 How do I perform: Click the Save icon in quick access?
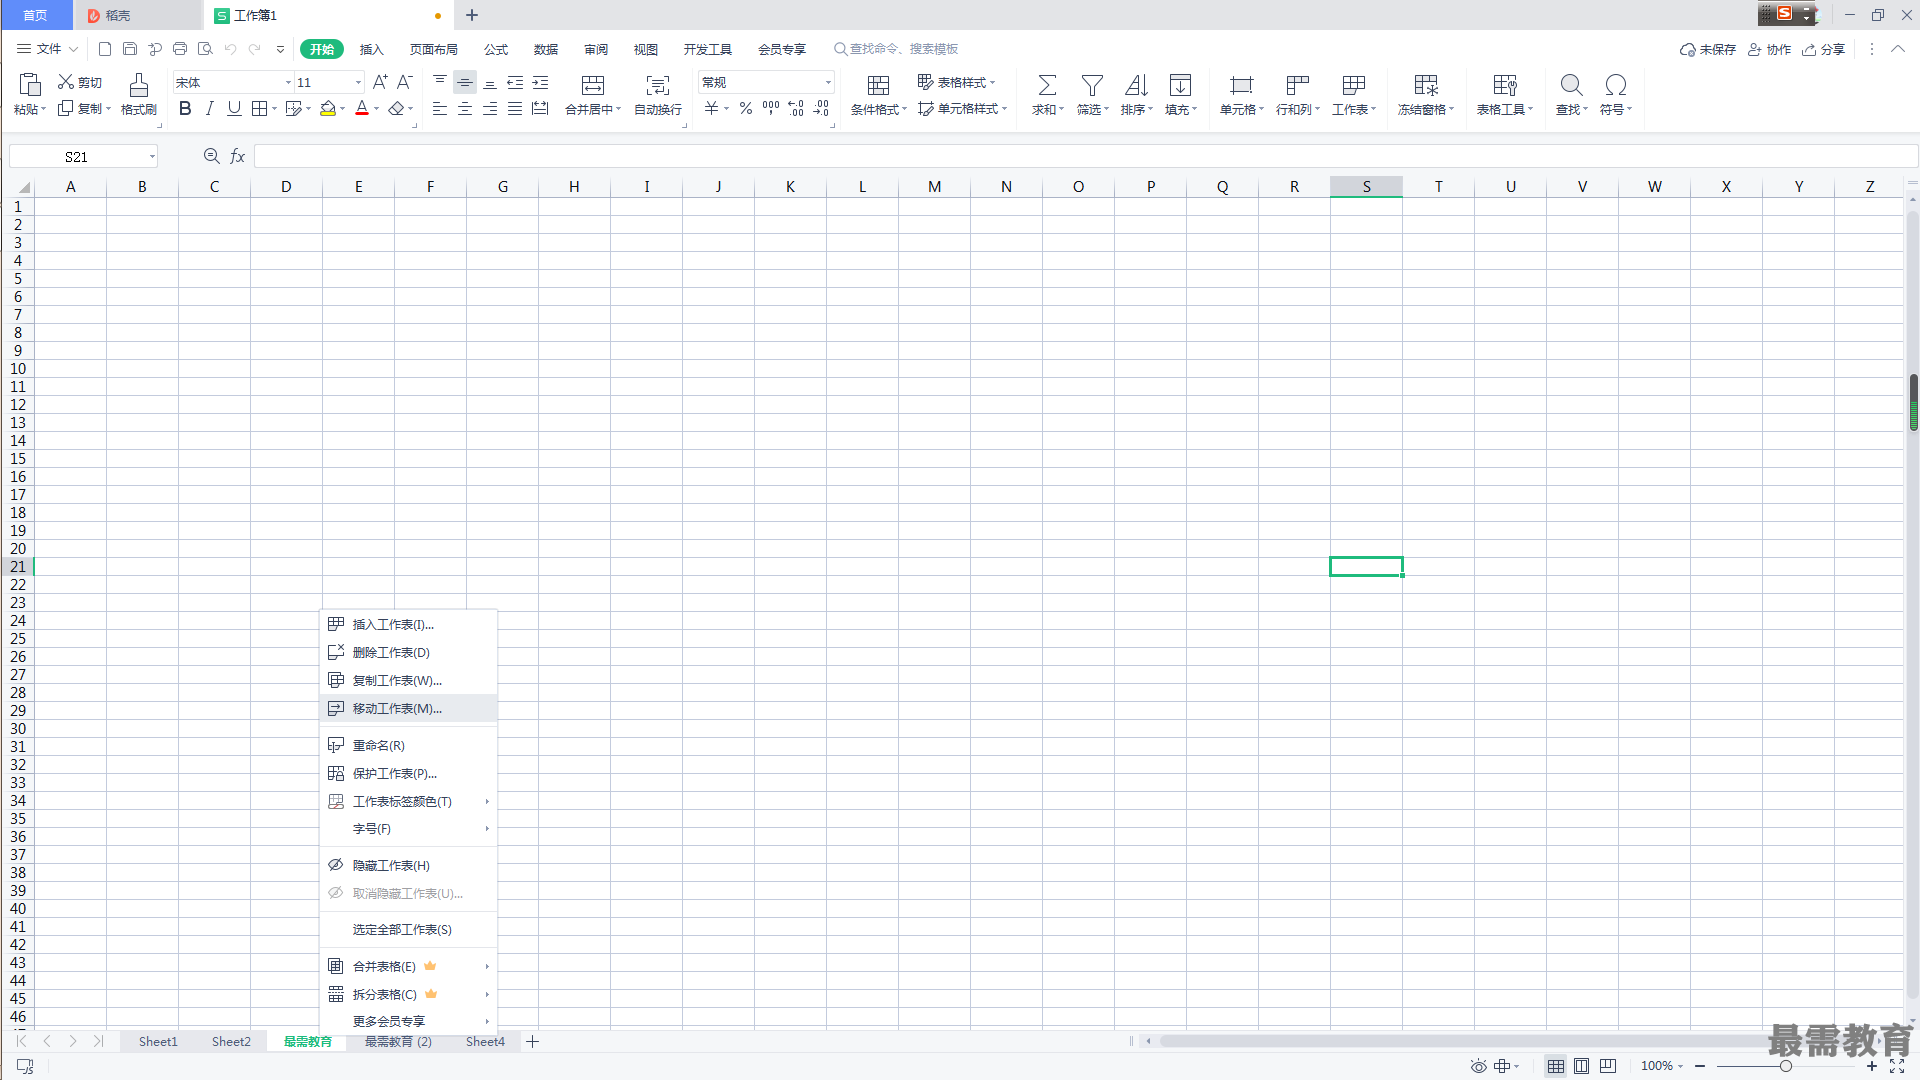(130, 48)
